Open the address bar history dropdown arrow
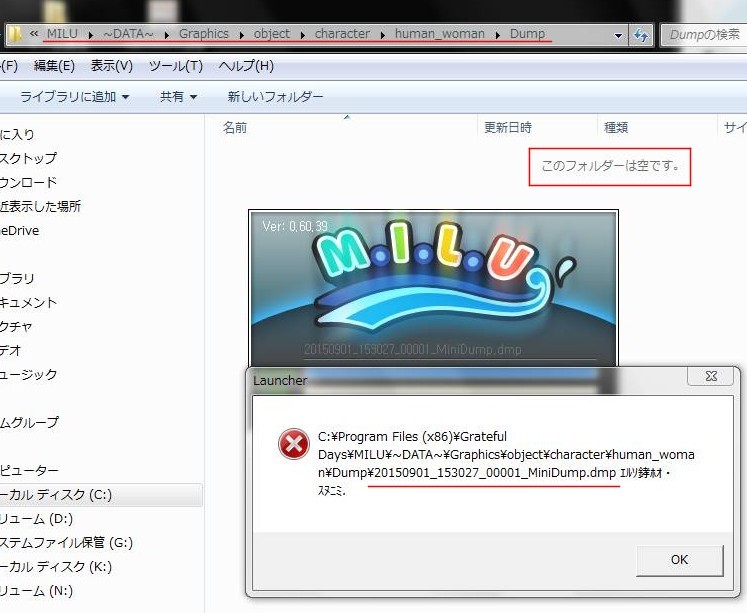Screen dimensions: 747x613 point(620,35)
